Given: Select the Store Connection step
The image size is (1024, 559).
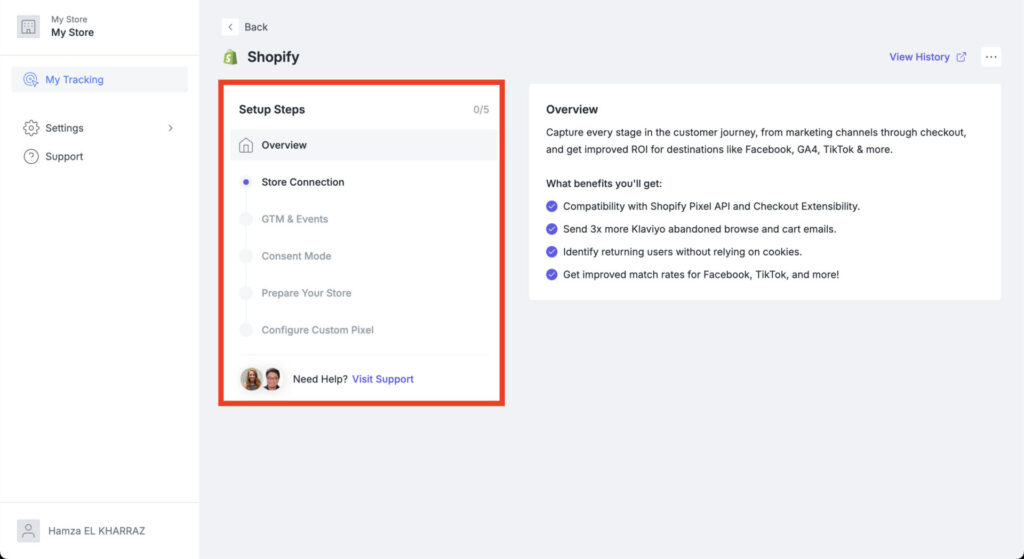Looking at the screenshot, I should [302, 182].
